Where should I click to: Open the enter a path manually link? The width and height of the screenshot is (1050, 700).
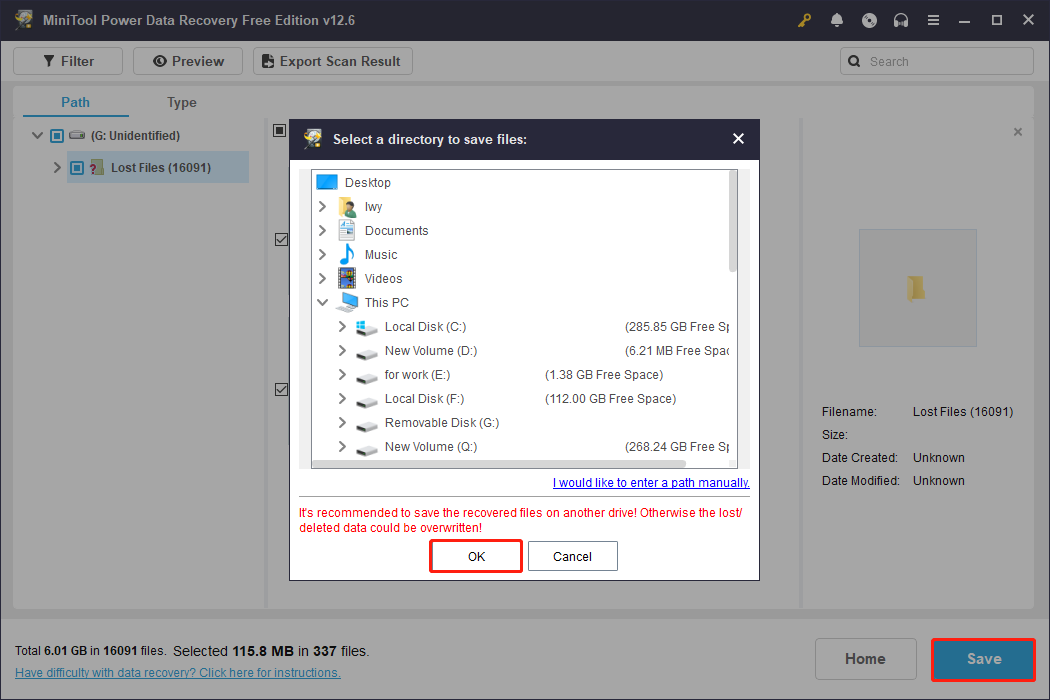tap(650, 482)
